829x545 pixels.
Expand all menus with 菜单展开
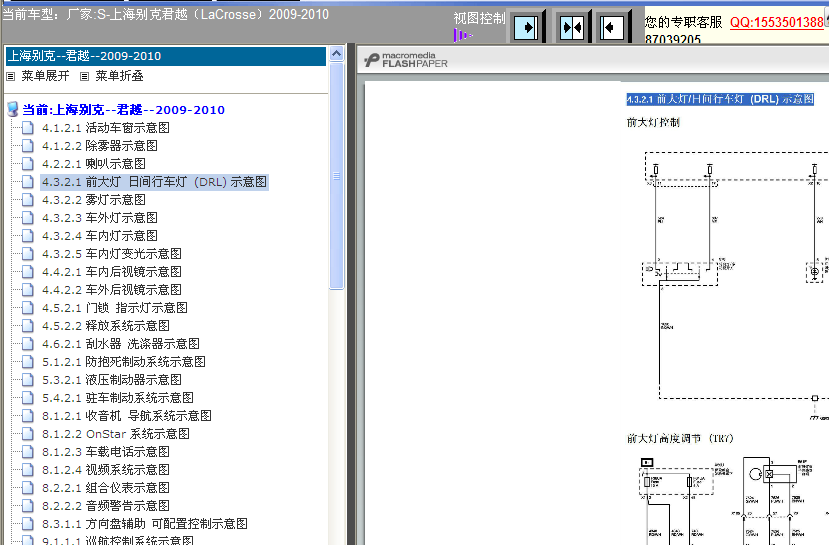click(45, 76)
